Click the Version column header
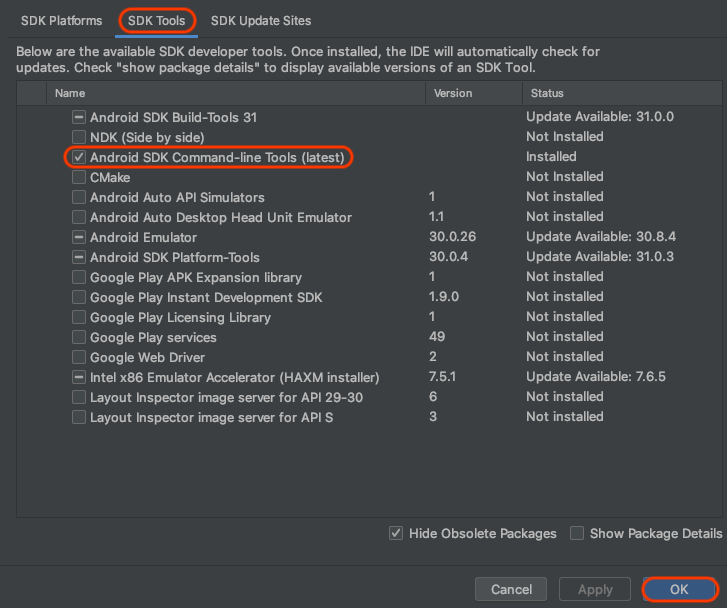727x608 pixels. coord(453,93)
